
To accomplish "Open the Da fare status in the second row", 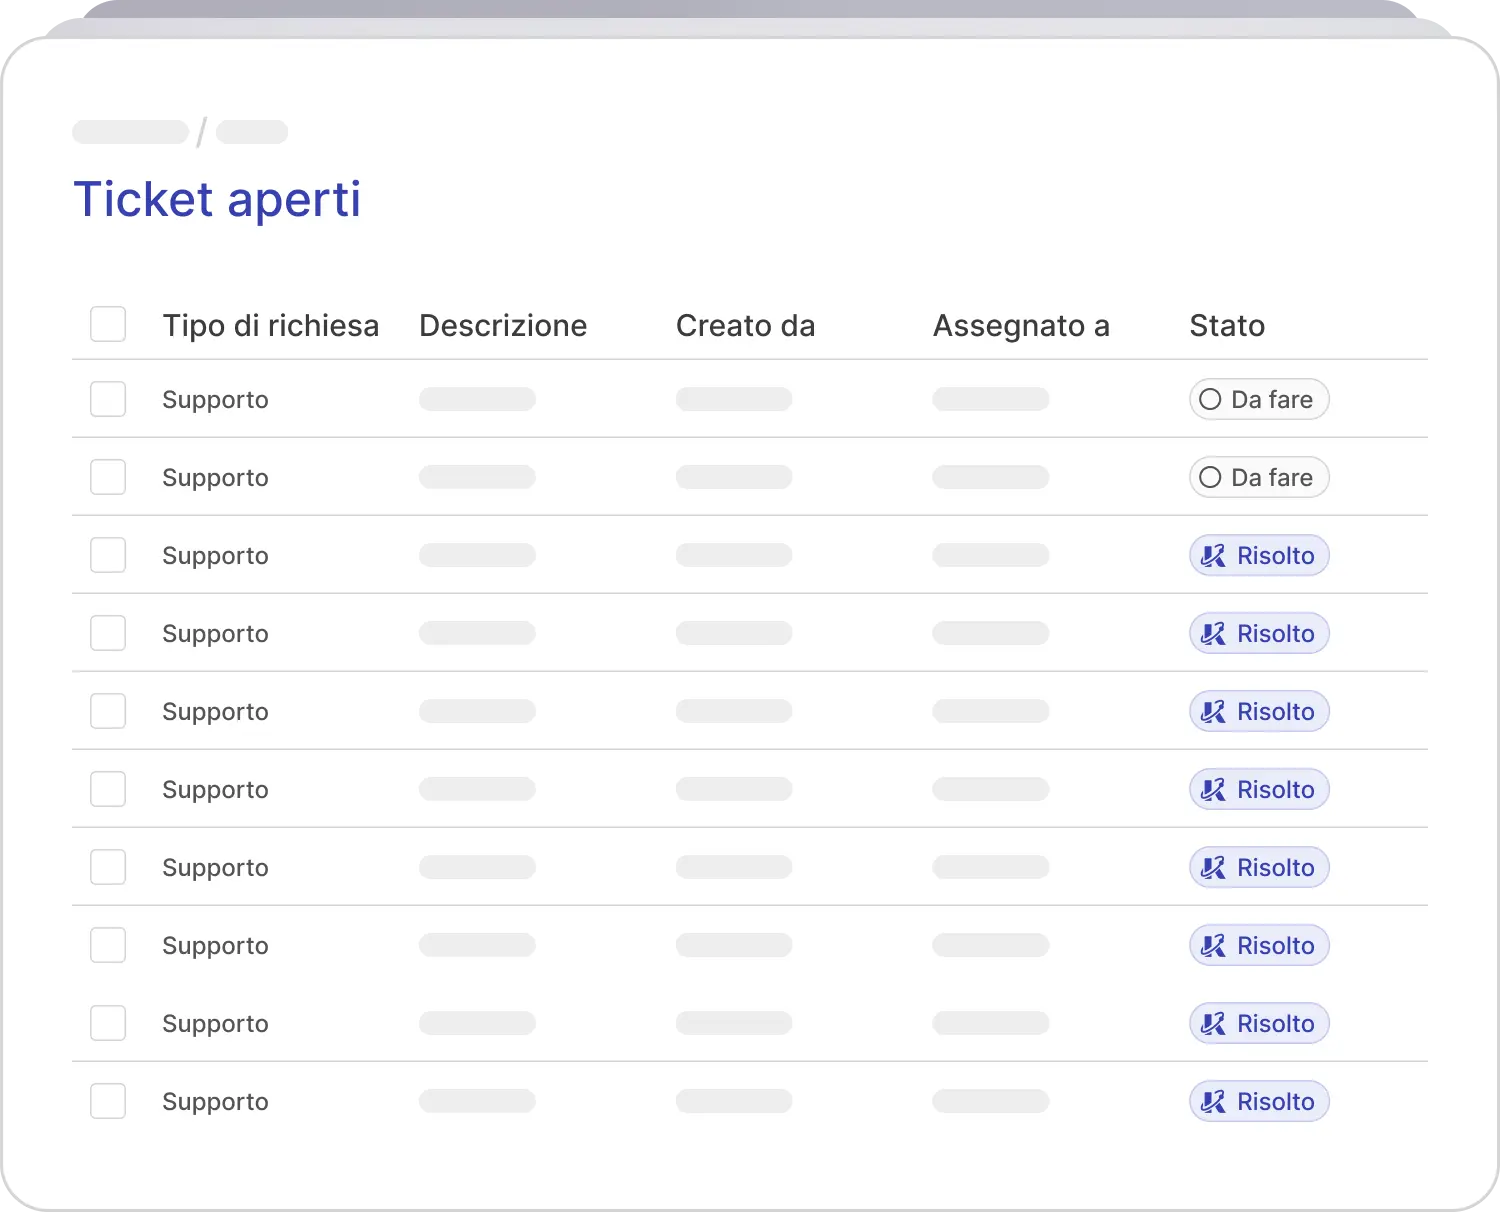I will [1259, 477].
